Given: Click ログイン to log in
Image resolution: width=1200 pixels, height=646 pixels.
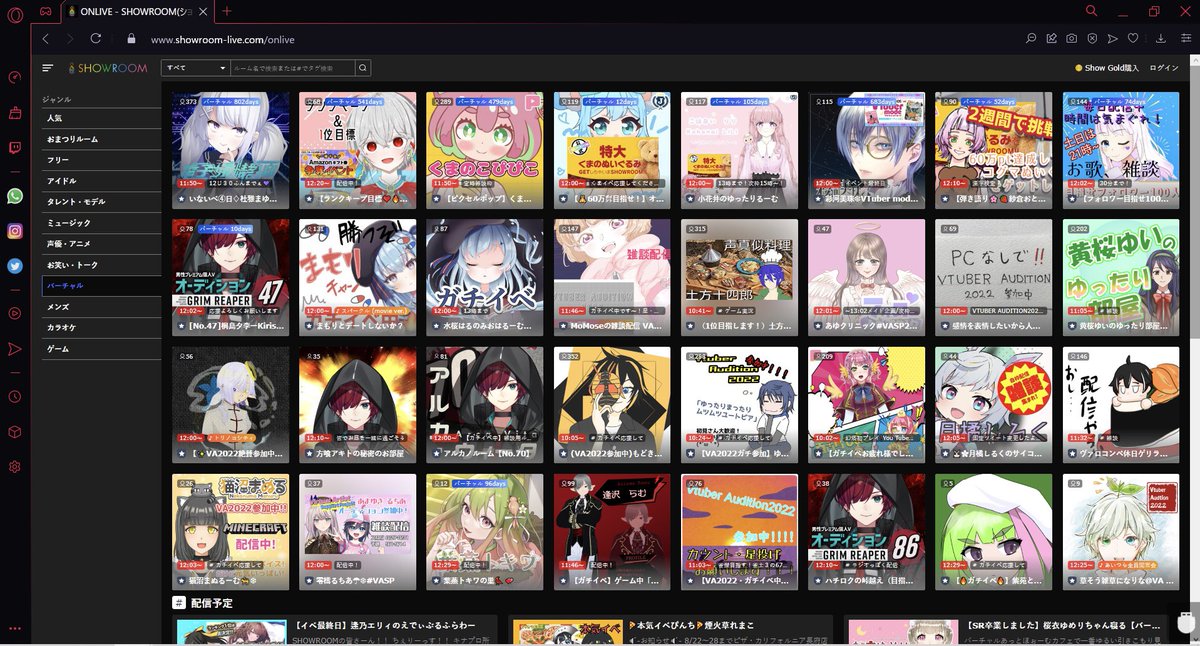Looking at the screenshot, I should [1164, 68].
